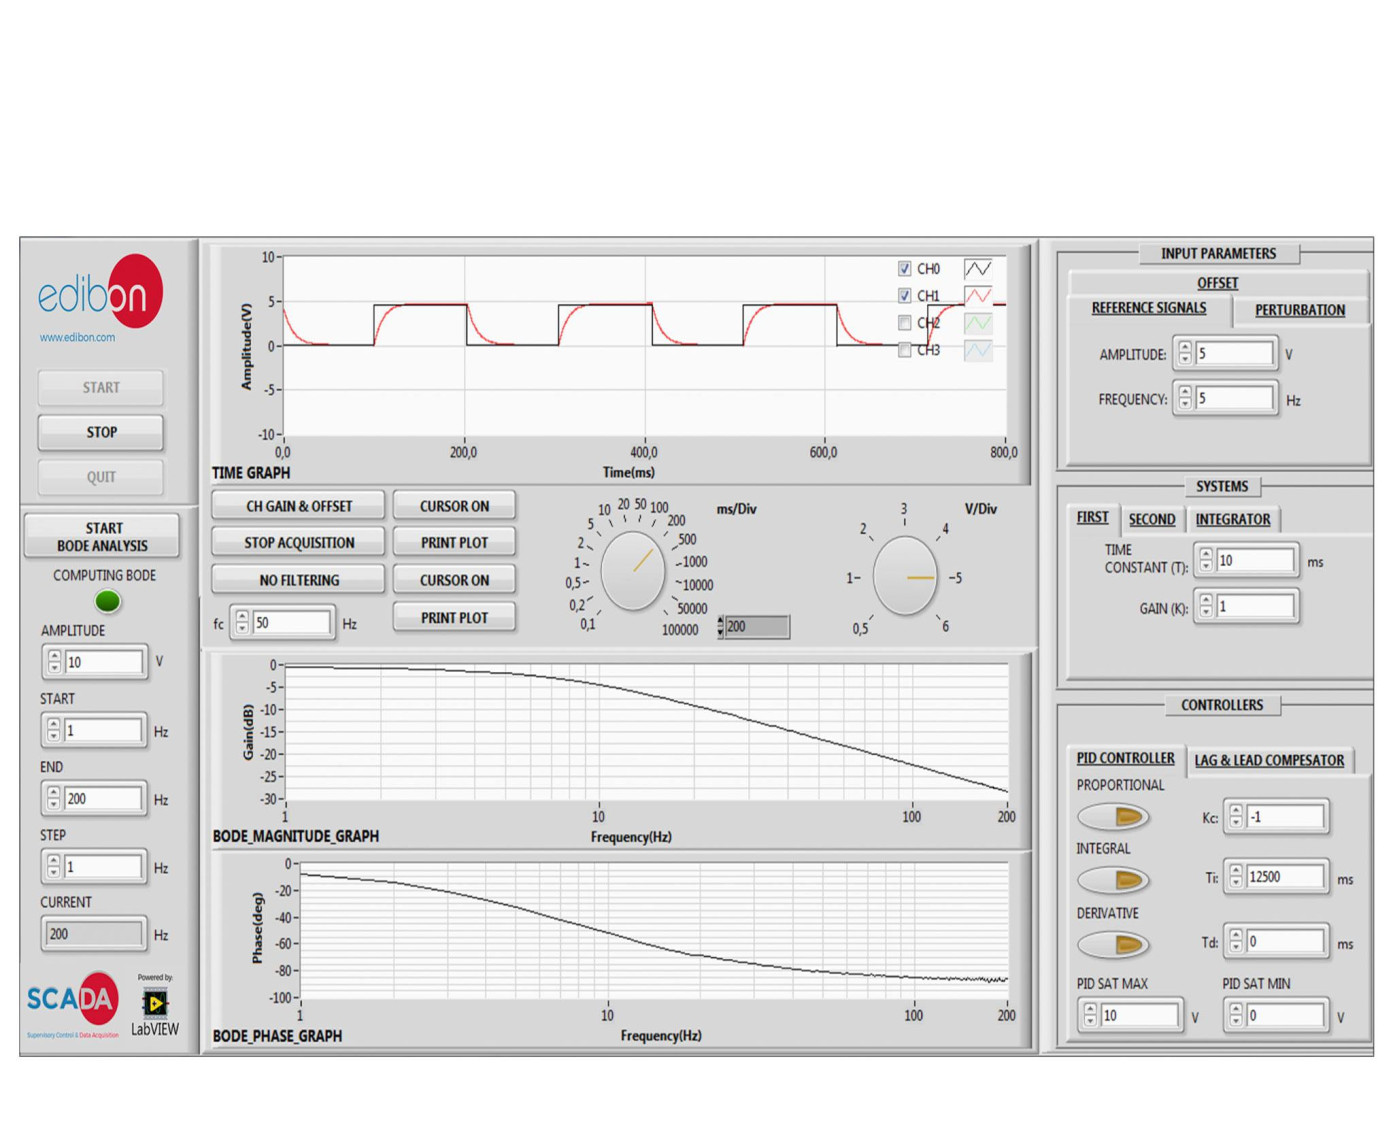Click the Bode STEP stepper arrows

(x=54, y=866)
